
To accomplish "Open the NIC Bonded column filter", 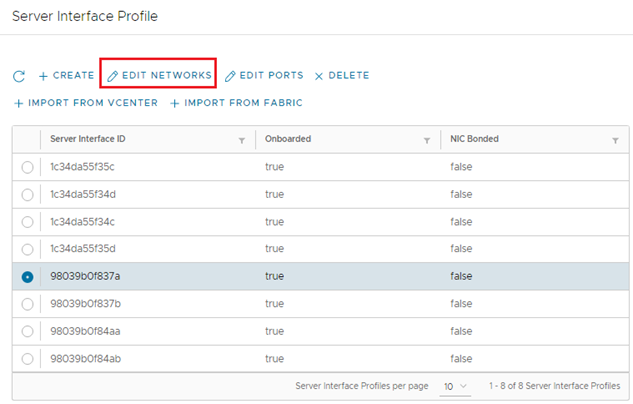I will [615, 141].
